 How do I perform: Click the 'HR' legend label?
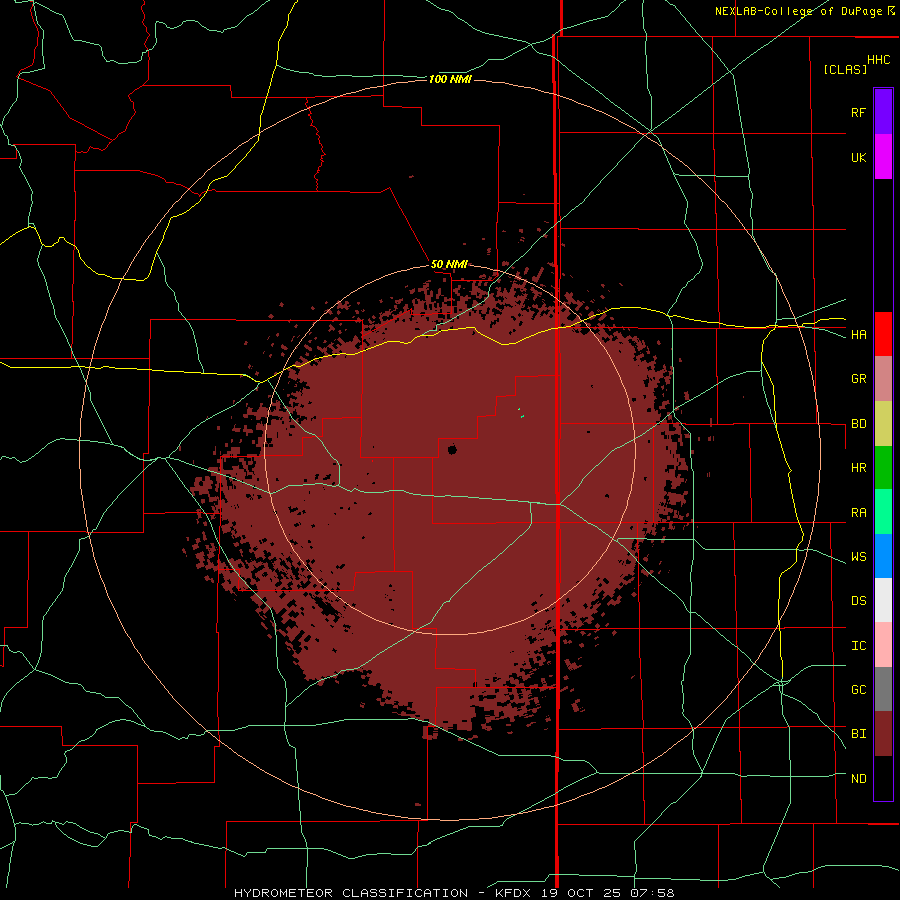click(858, 468)
